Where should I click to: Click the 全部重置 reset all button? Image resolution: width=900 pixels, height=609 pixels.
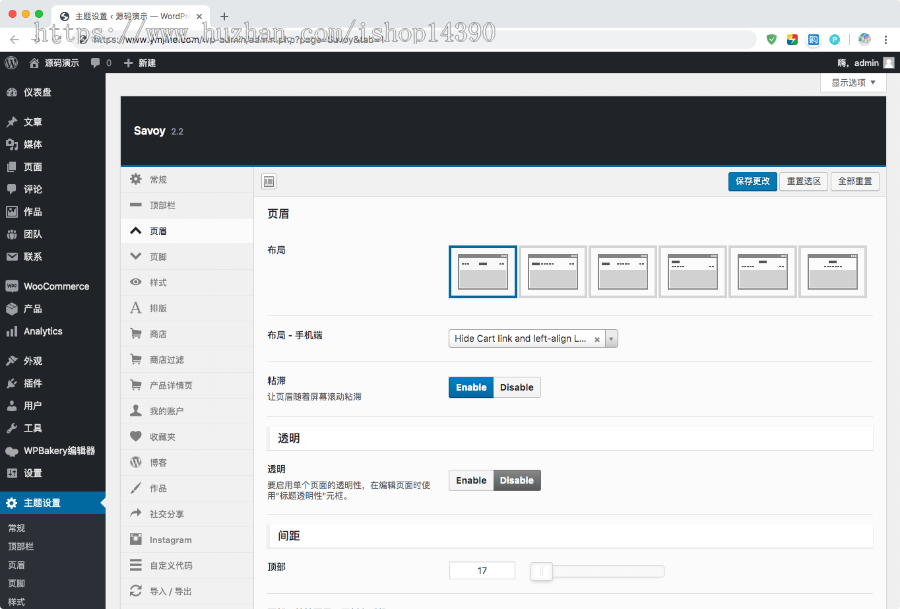click(x=855, y=181)
